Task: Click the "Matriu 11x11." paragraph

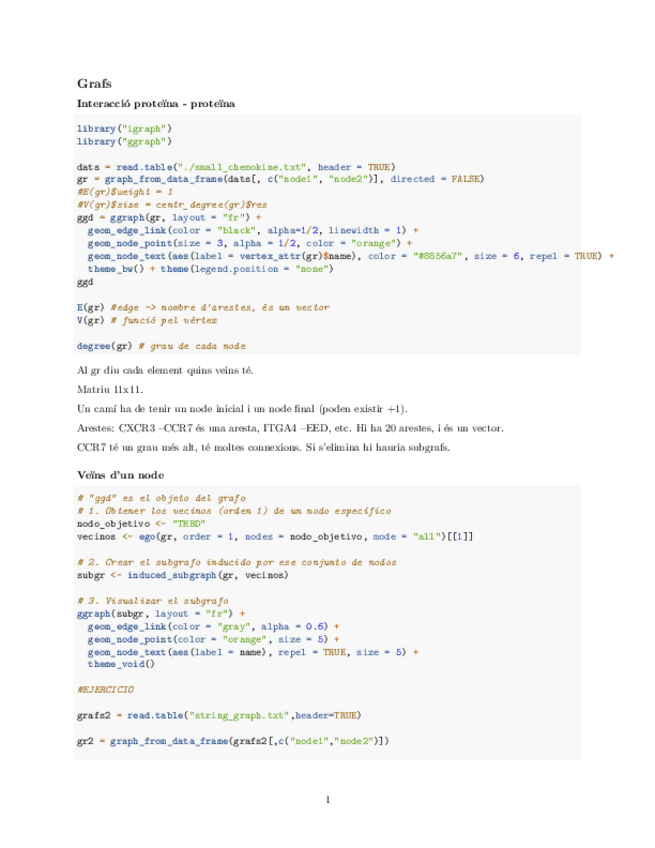Action: (110, 388)
